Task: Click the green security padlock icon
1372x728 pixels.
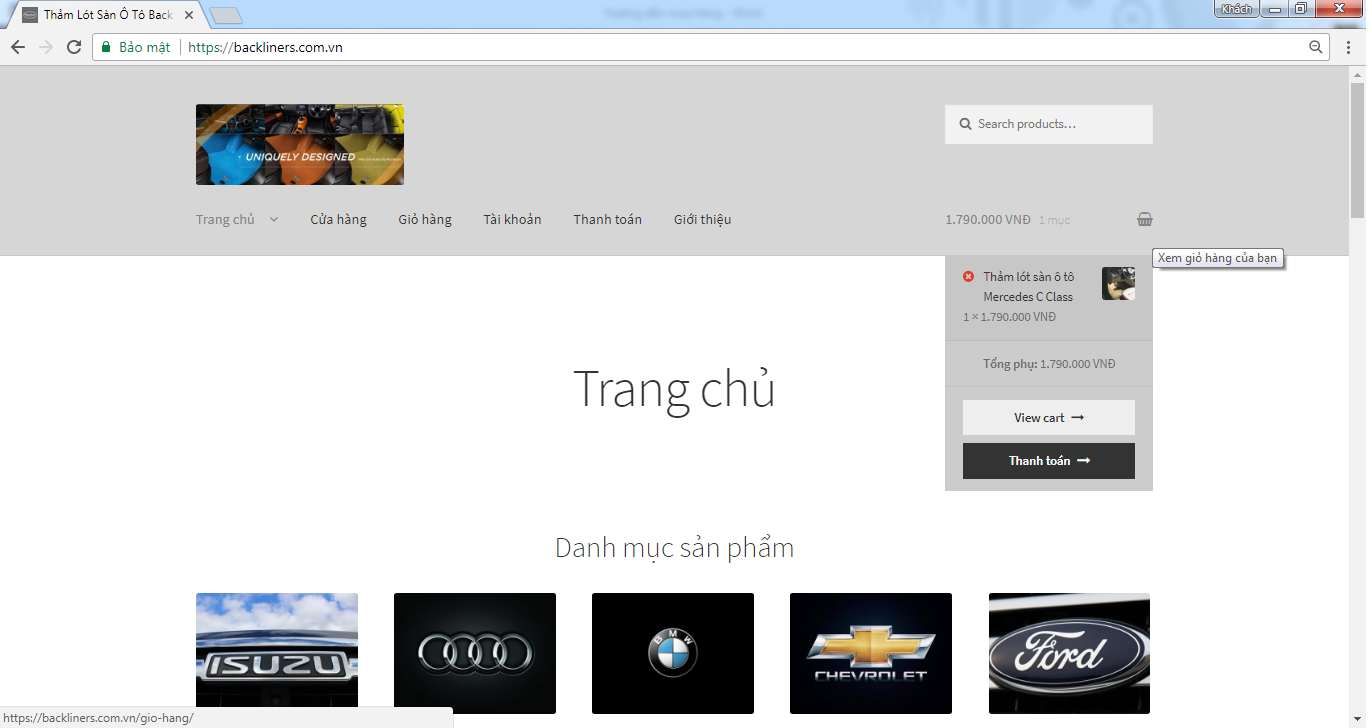Action: pos(106,47)
